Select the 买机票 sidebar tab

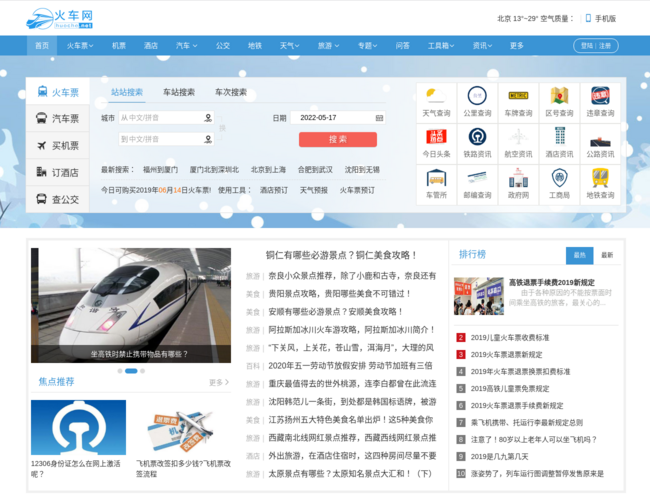58,146
